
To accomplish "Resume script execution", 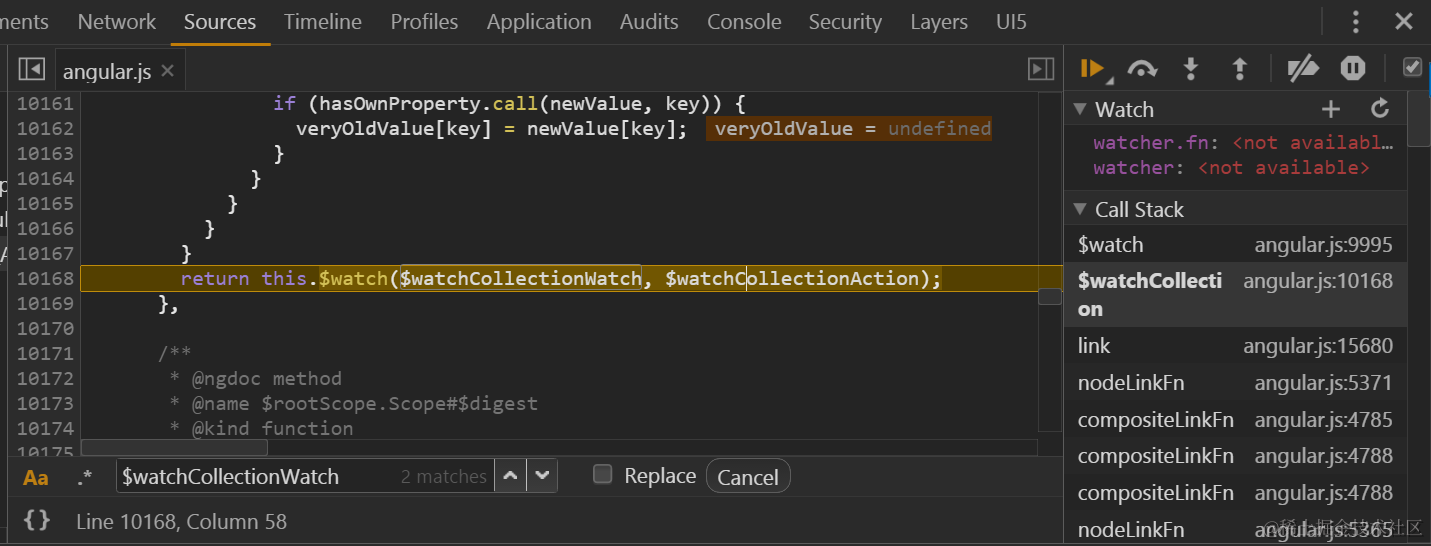I will point(1091,68).
